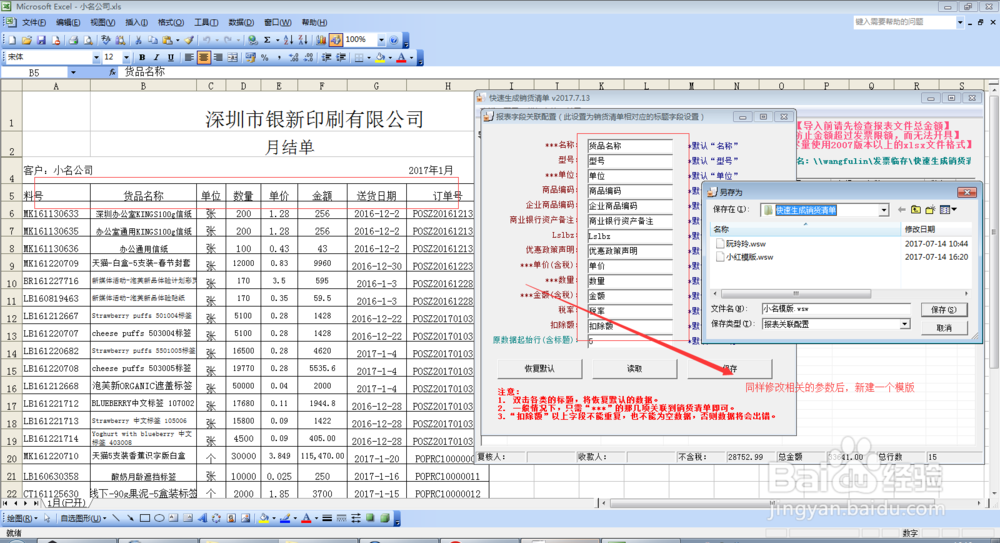Open the AutoShapes menu
This screenshot has height=543, width=1000.
click(x=82, y=518)
